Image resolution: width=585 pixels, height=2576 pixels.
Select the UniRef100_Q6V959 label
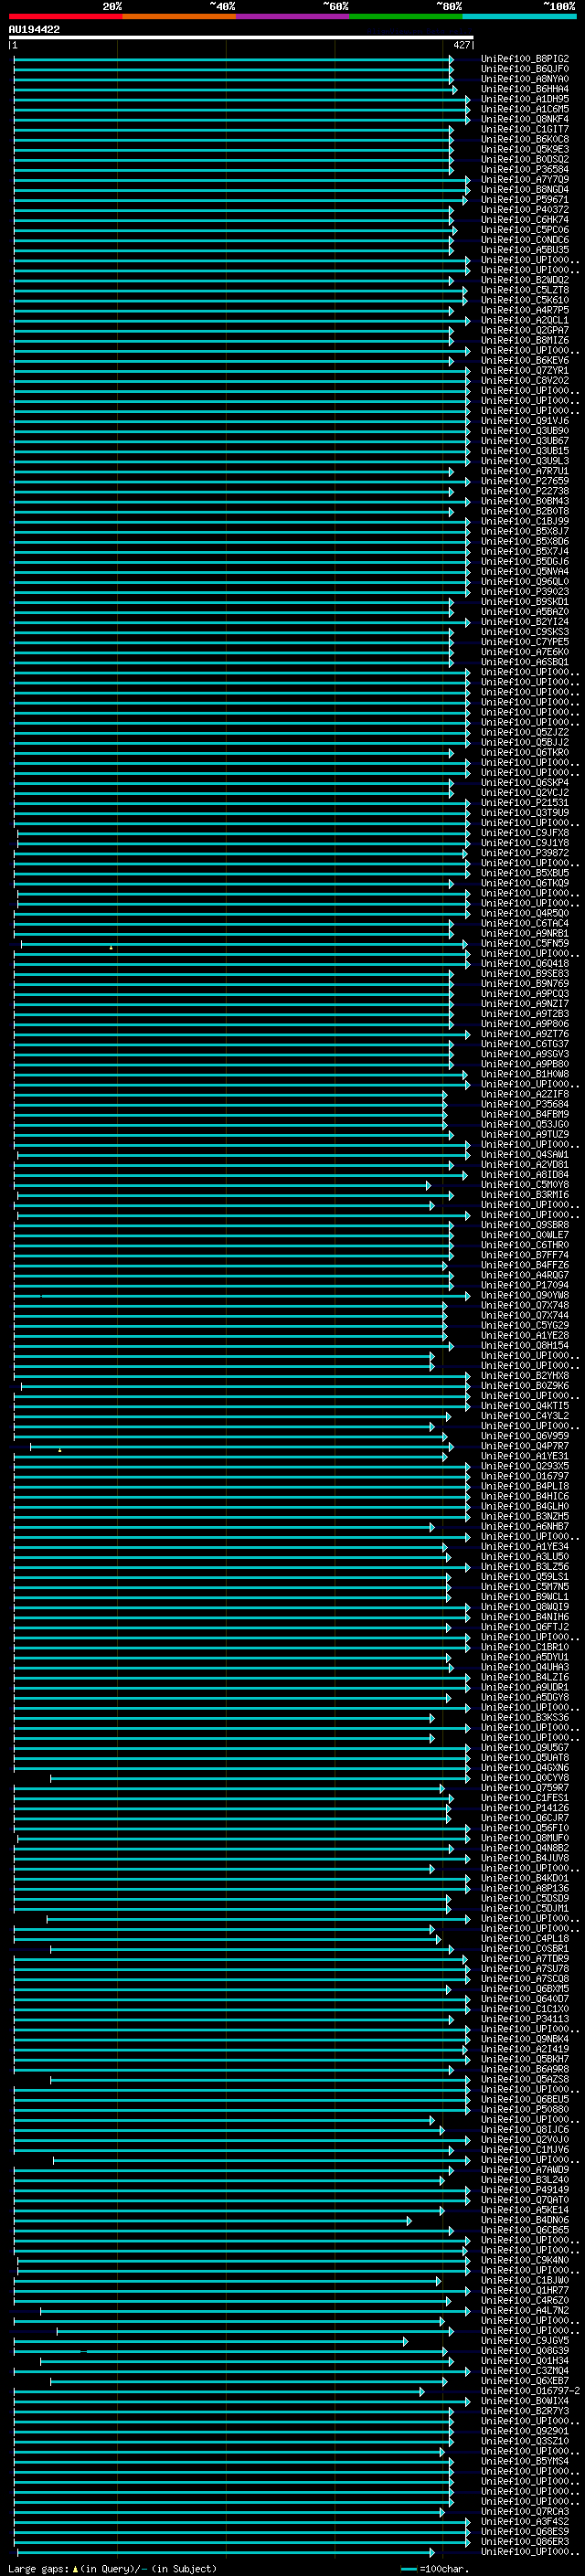[x=525, y=1436]
